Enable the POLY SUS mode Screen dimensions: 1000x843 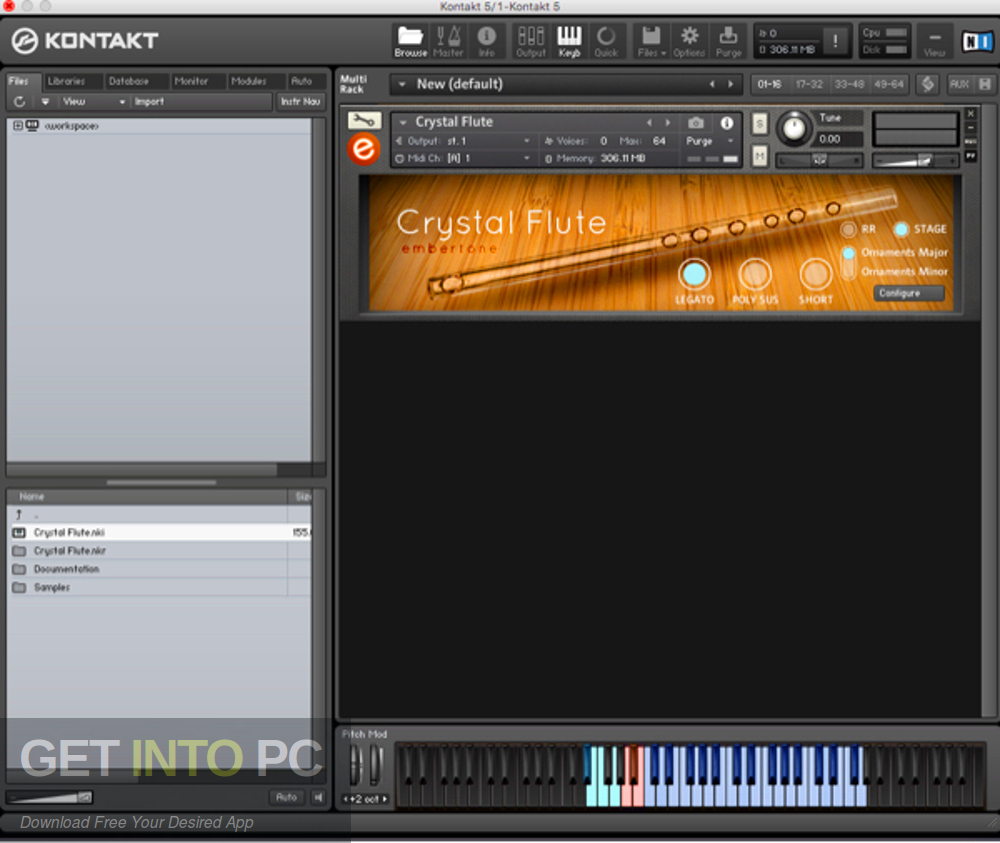point(754,274)
